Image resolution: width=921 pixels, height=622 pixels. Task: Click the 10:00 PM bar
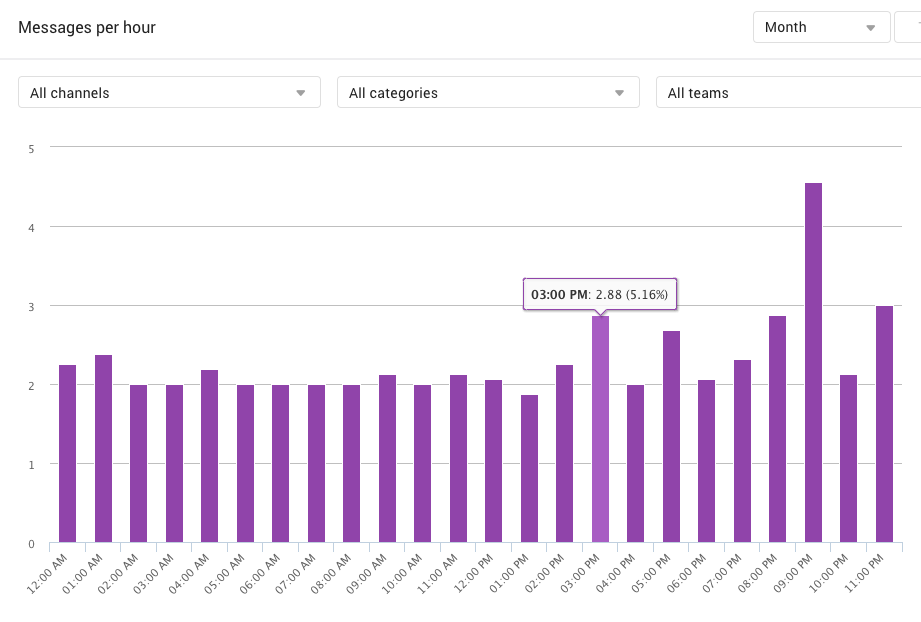tap(848, 458)
